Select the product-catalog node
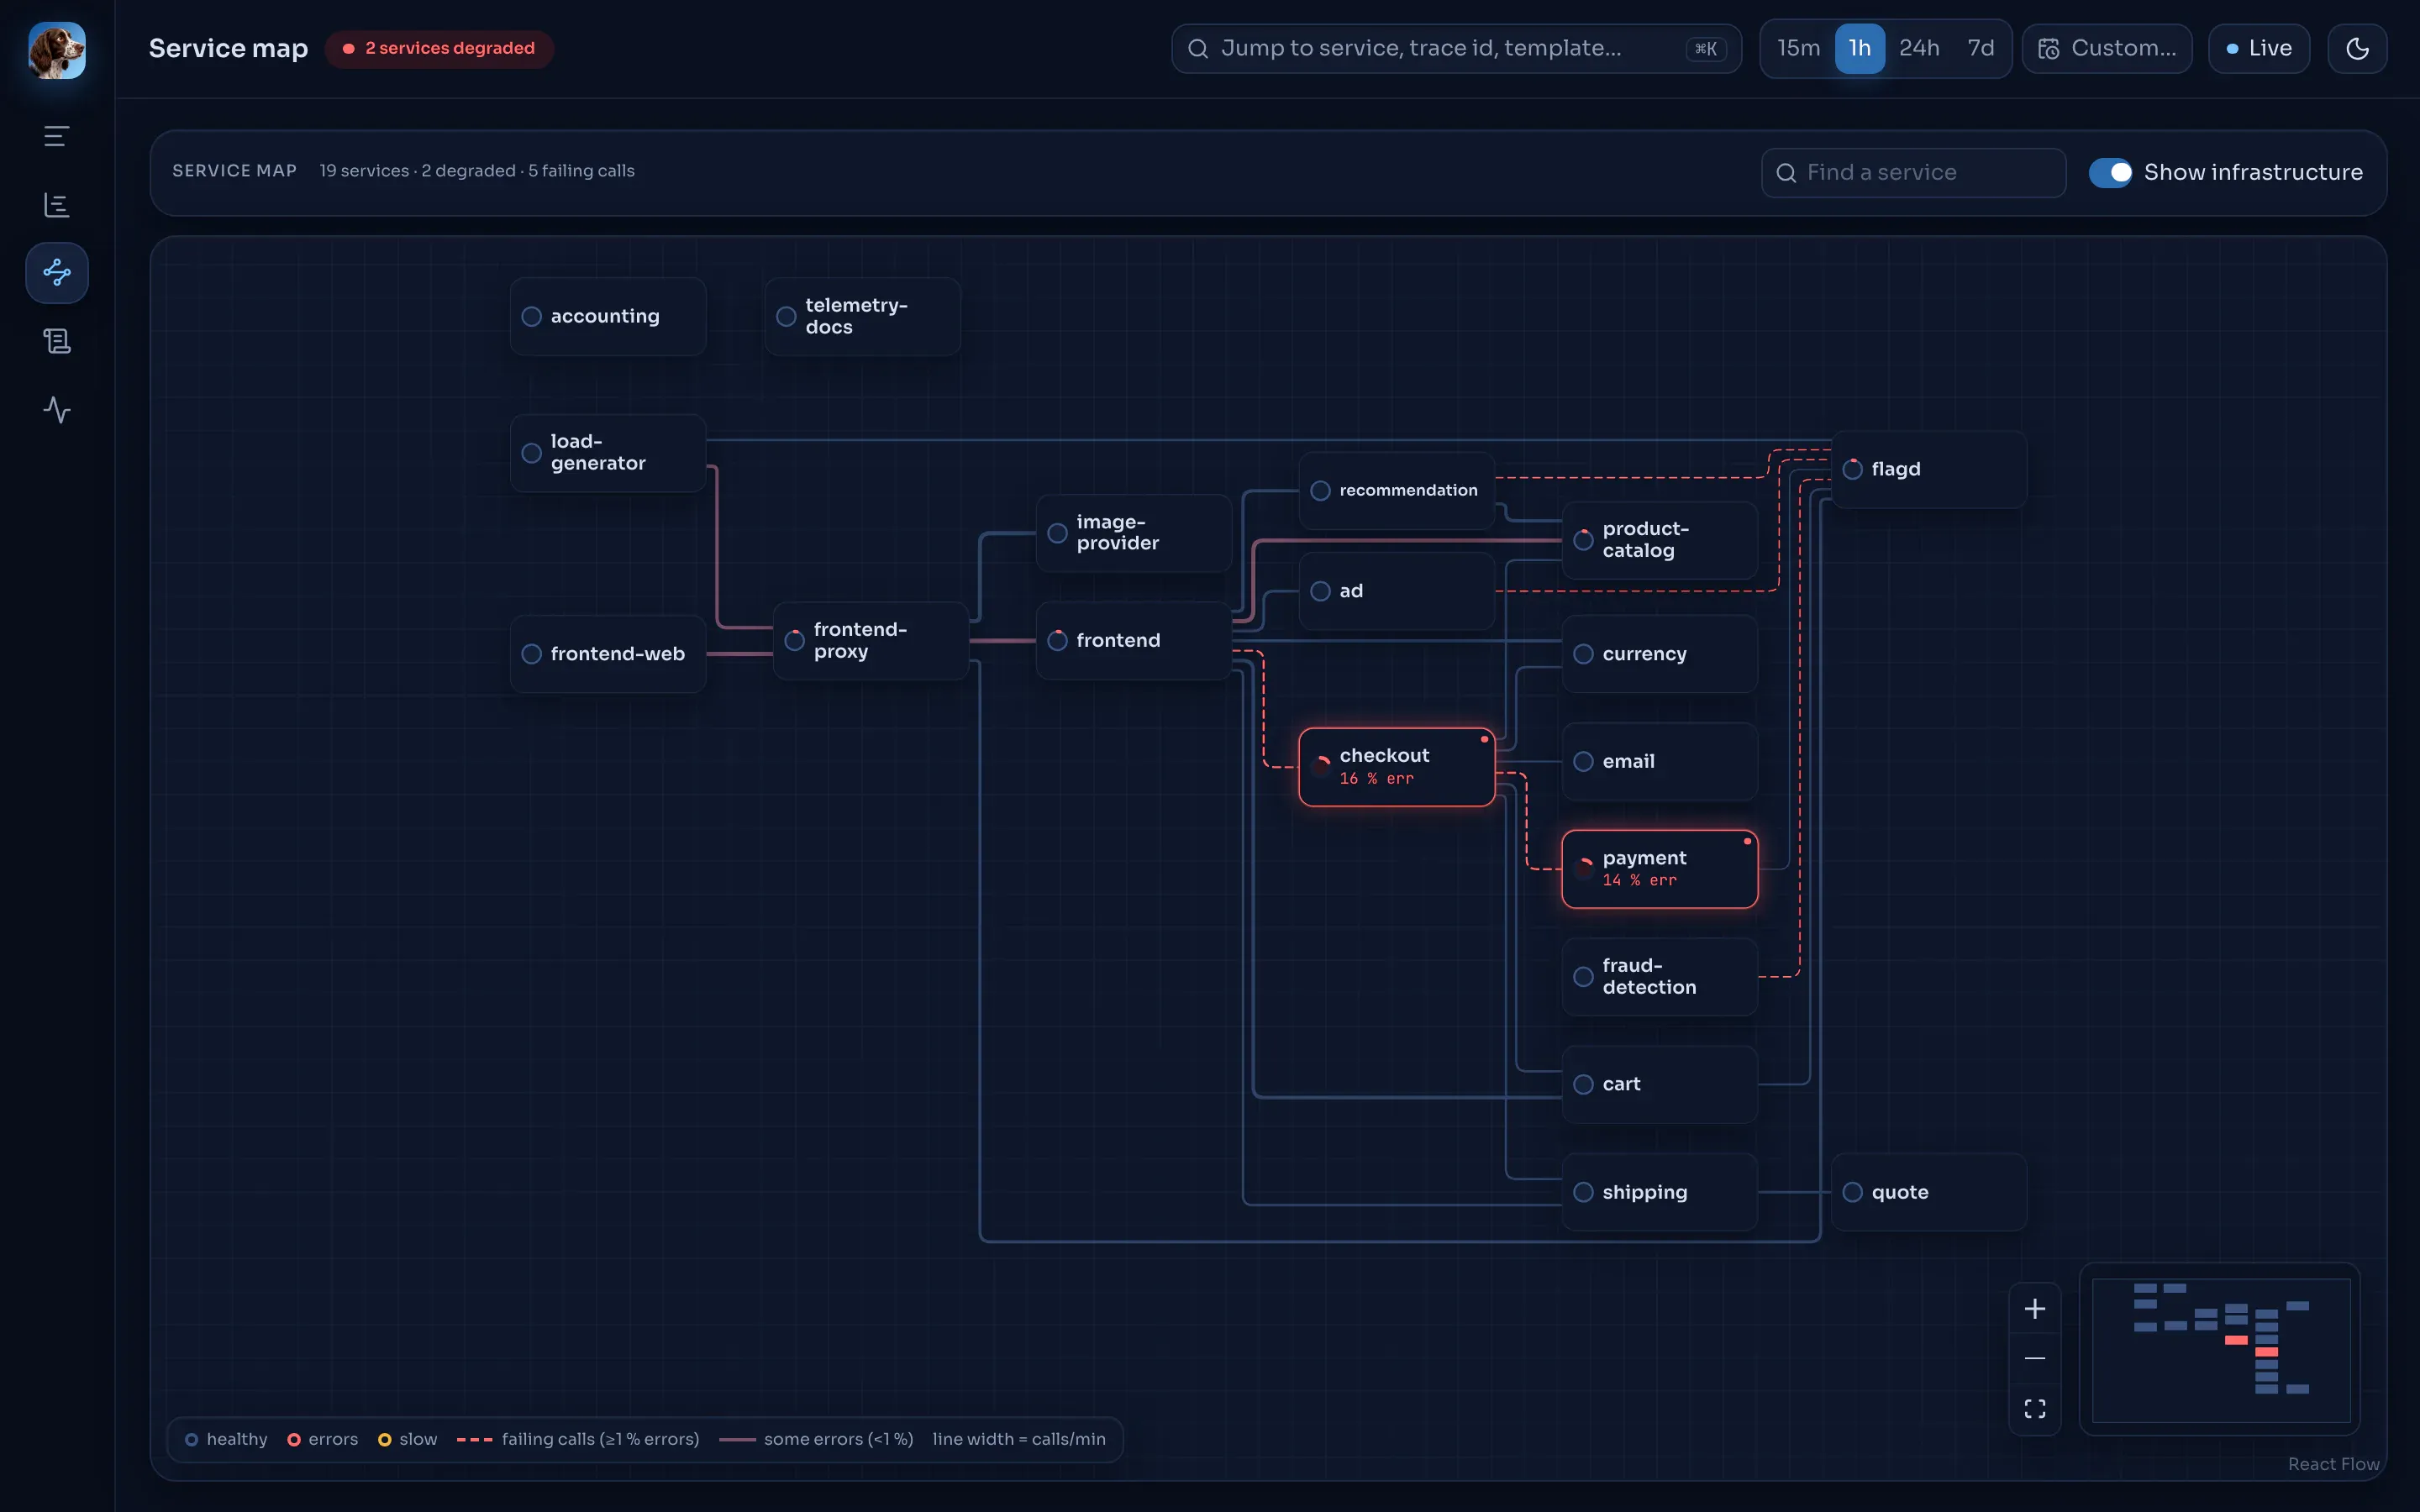The height and width of the screenshot is (1512, 2420). tap(1659, 540)
